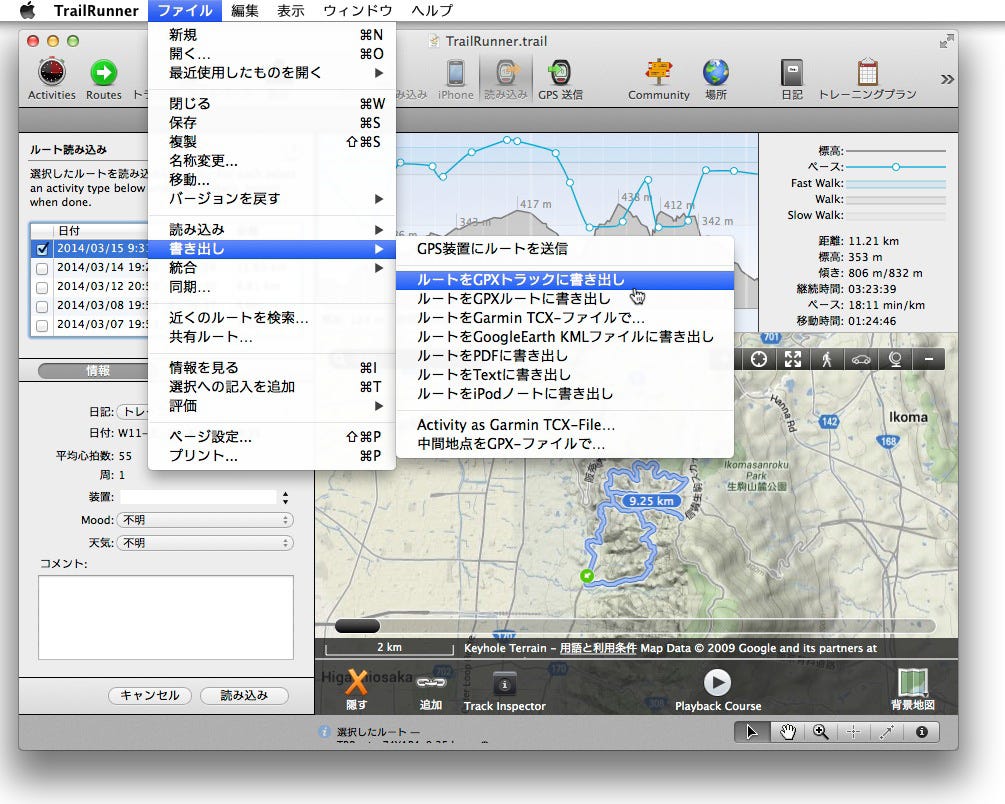This screenshot has height=804, width=1005.
Task: Click into the コメント text box
Action: (x=166, y=617)
